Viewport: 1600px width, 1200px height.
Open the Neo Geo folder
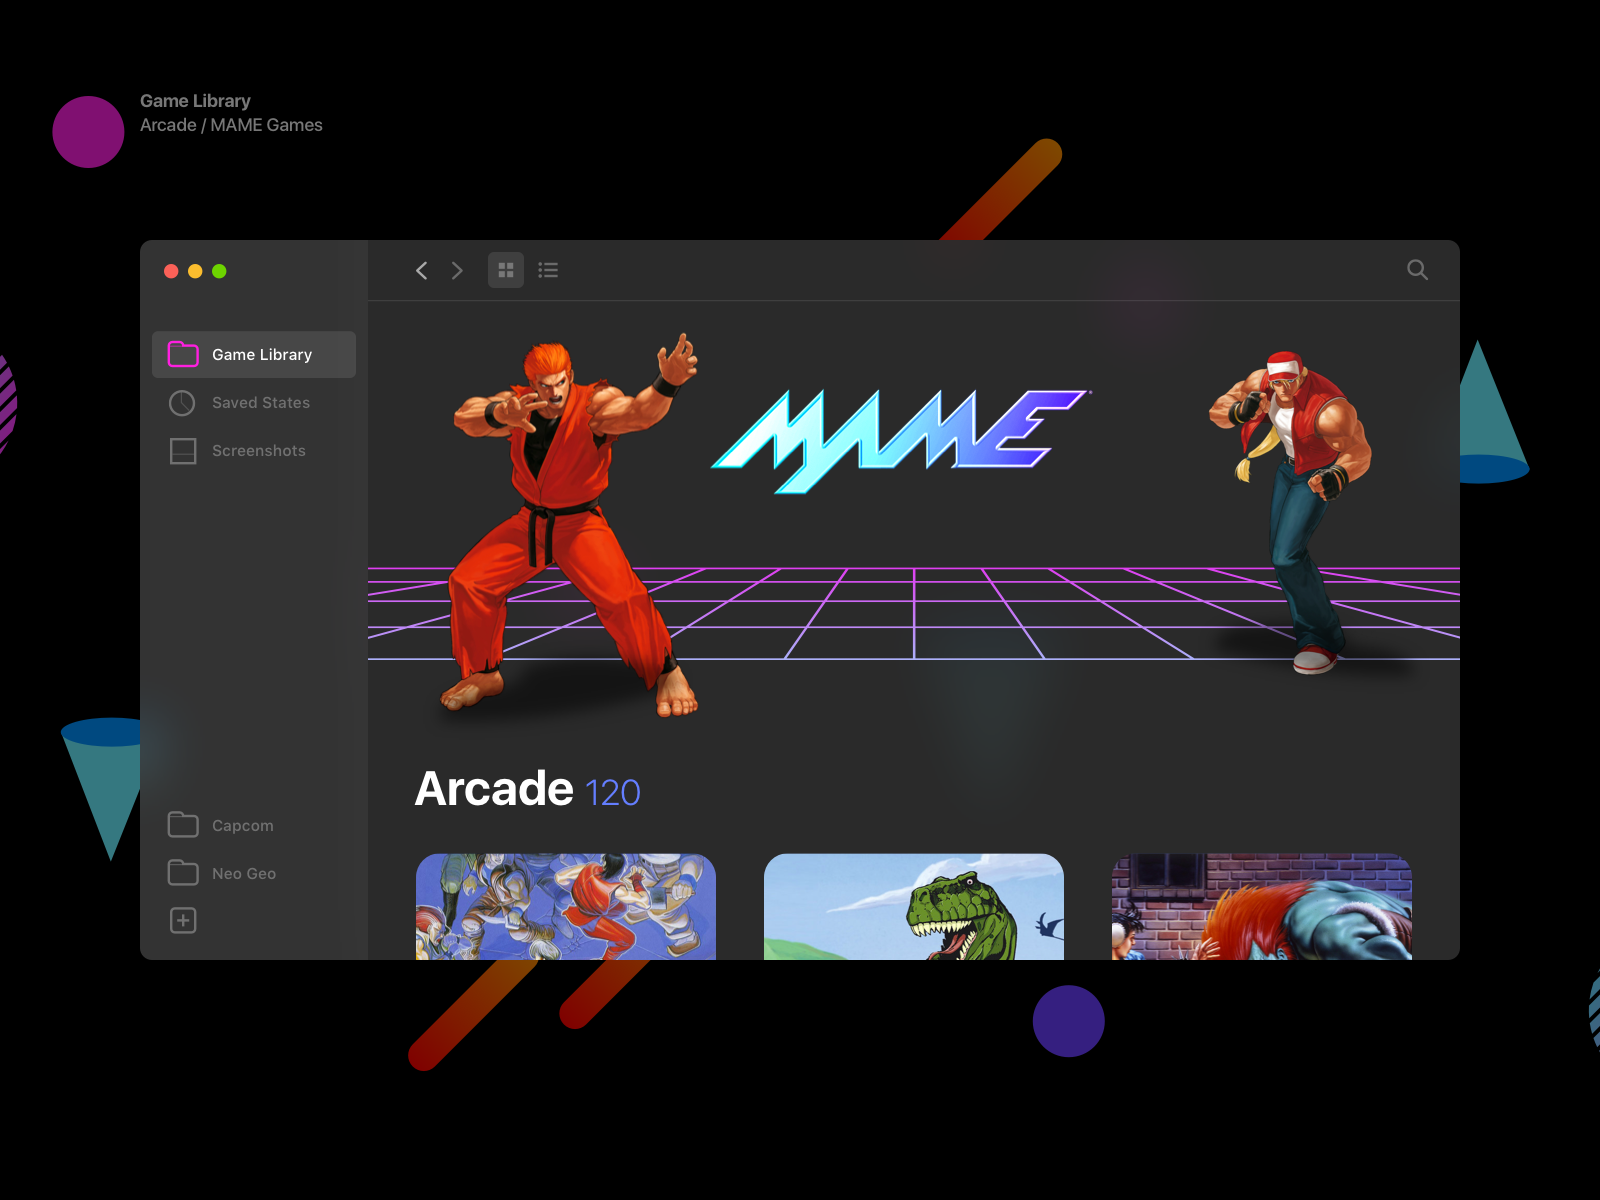pos(254,873)
